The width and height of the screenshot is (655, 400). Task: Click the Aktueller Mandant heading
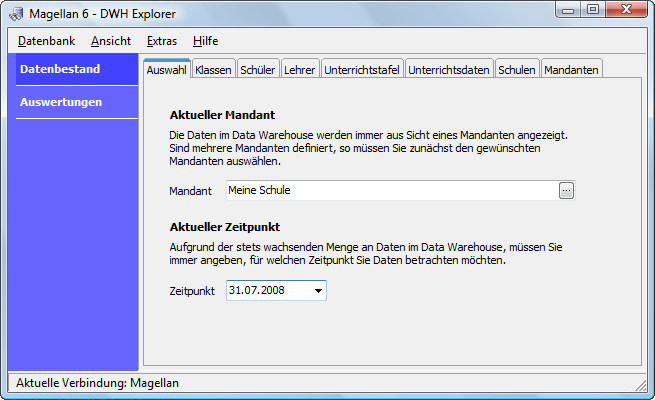coord(222,115)
